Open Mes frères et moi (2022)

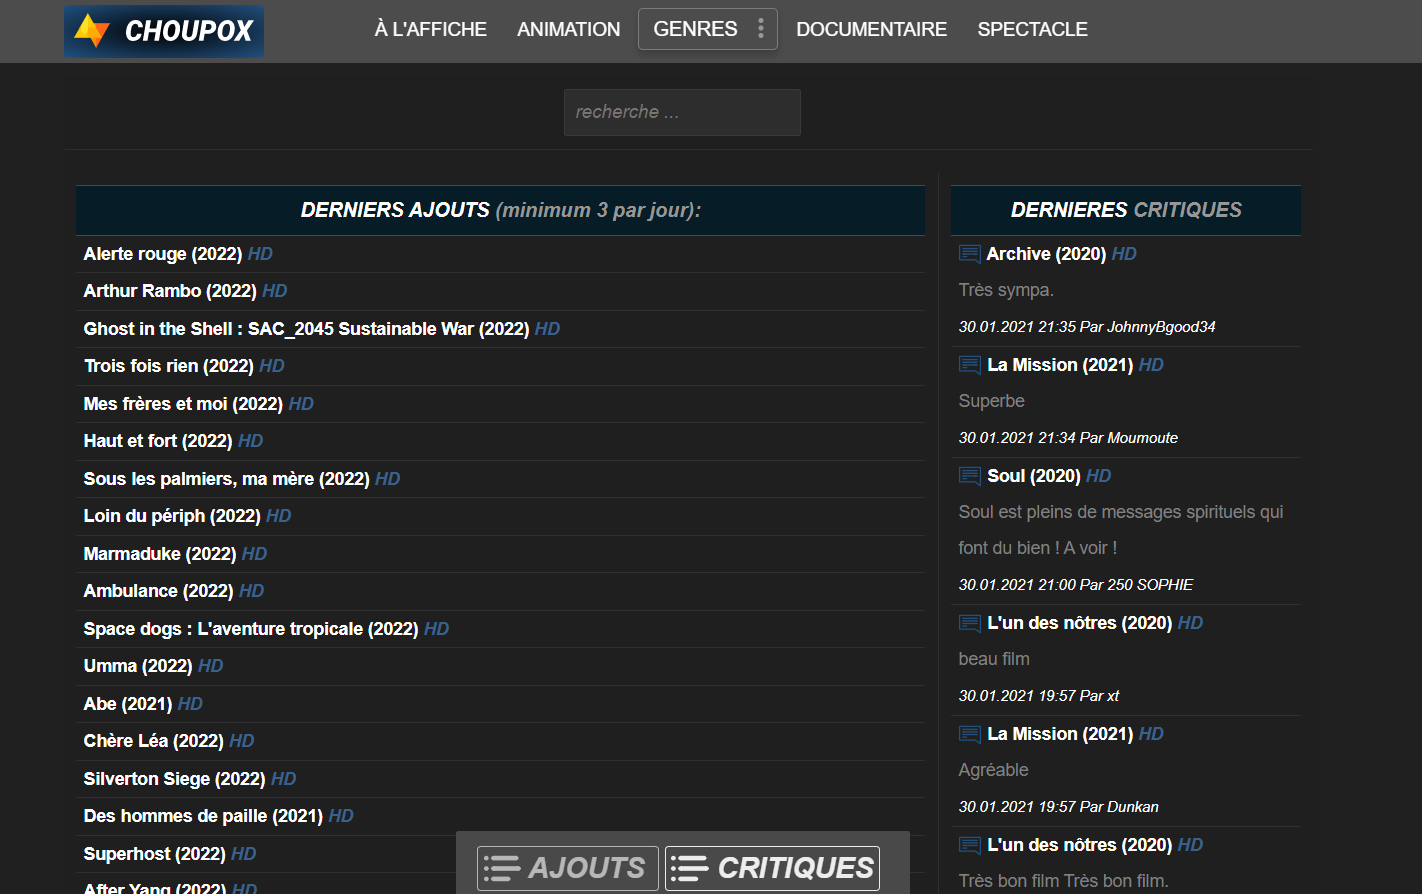183,404
